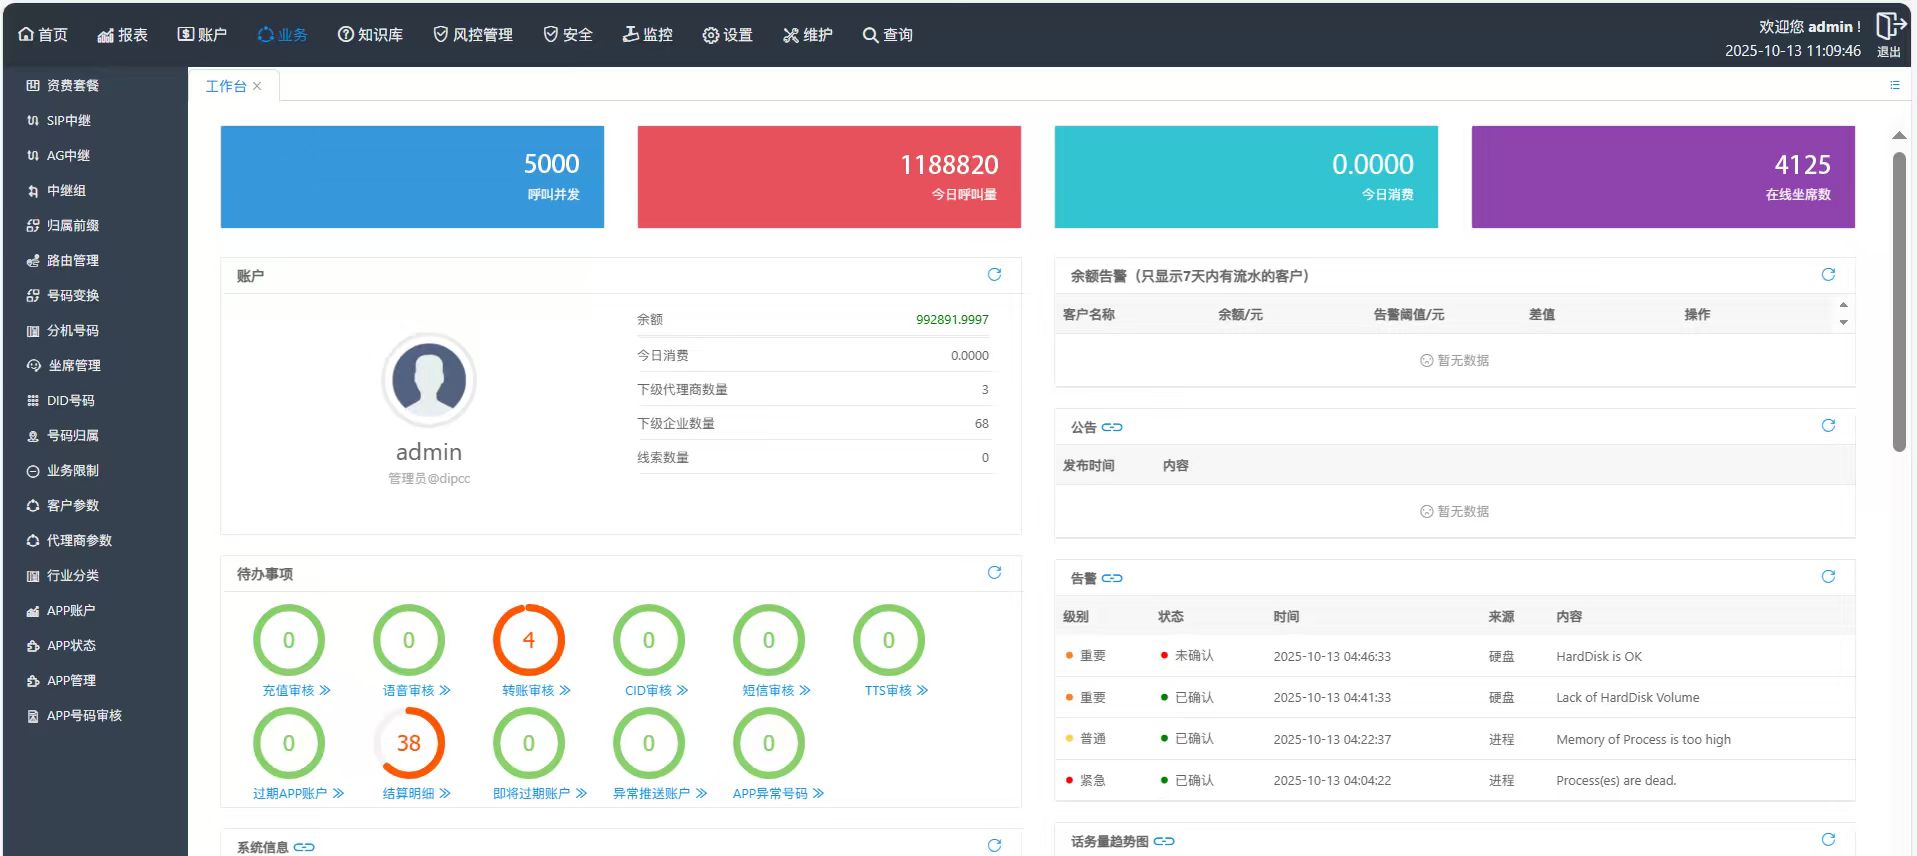Click the link icon beside 告警
This screenshot has width=1917, height=856.
1112,578
